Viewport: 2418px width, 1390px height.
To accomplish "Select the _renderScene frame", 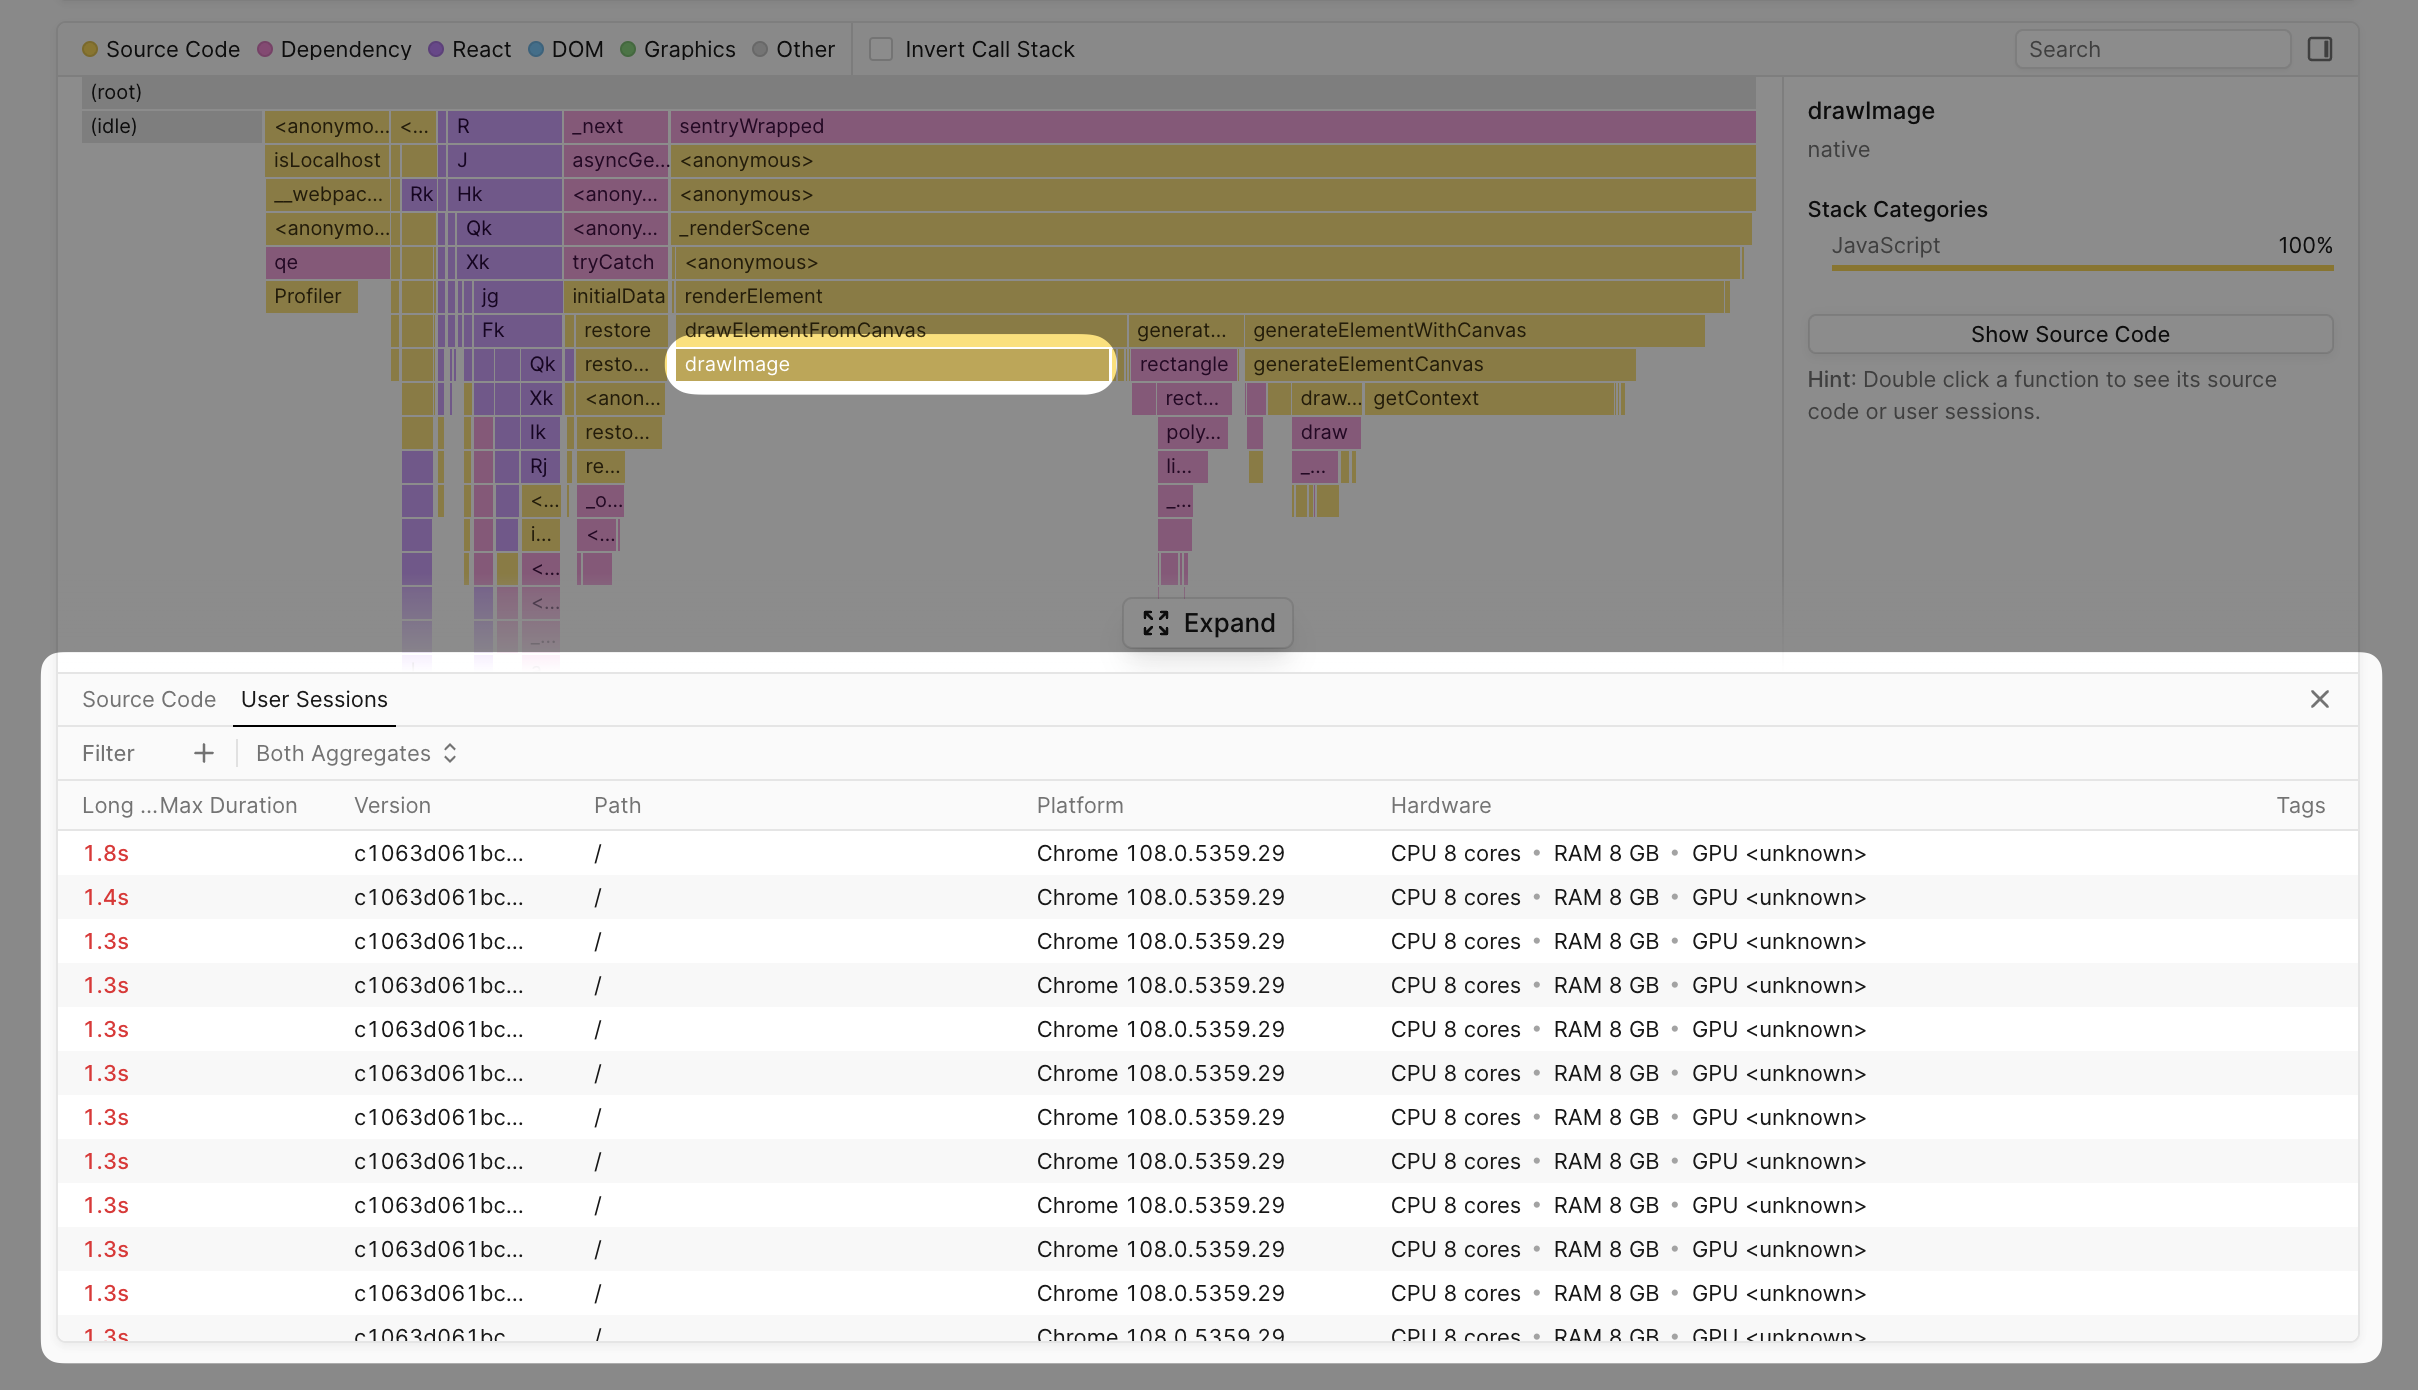I will (1211, 228).
